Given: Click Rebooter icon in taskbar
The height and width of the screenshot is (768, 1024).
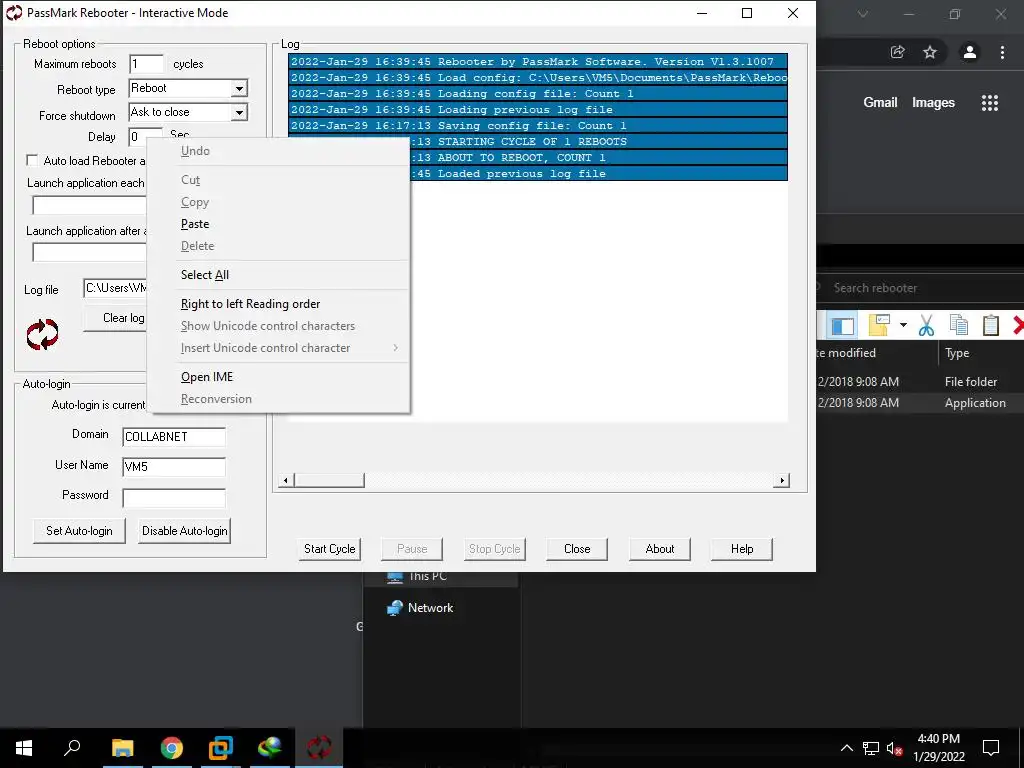Looking at the screenshot, I should 319,748.
